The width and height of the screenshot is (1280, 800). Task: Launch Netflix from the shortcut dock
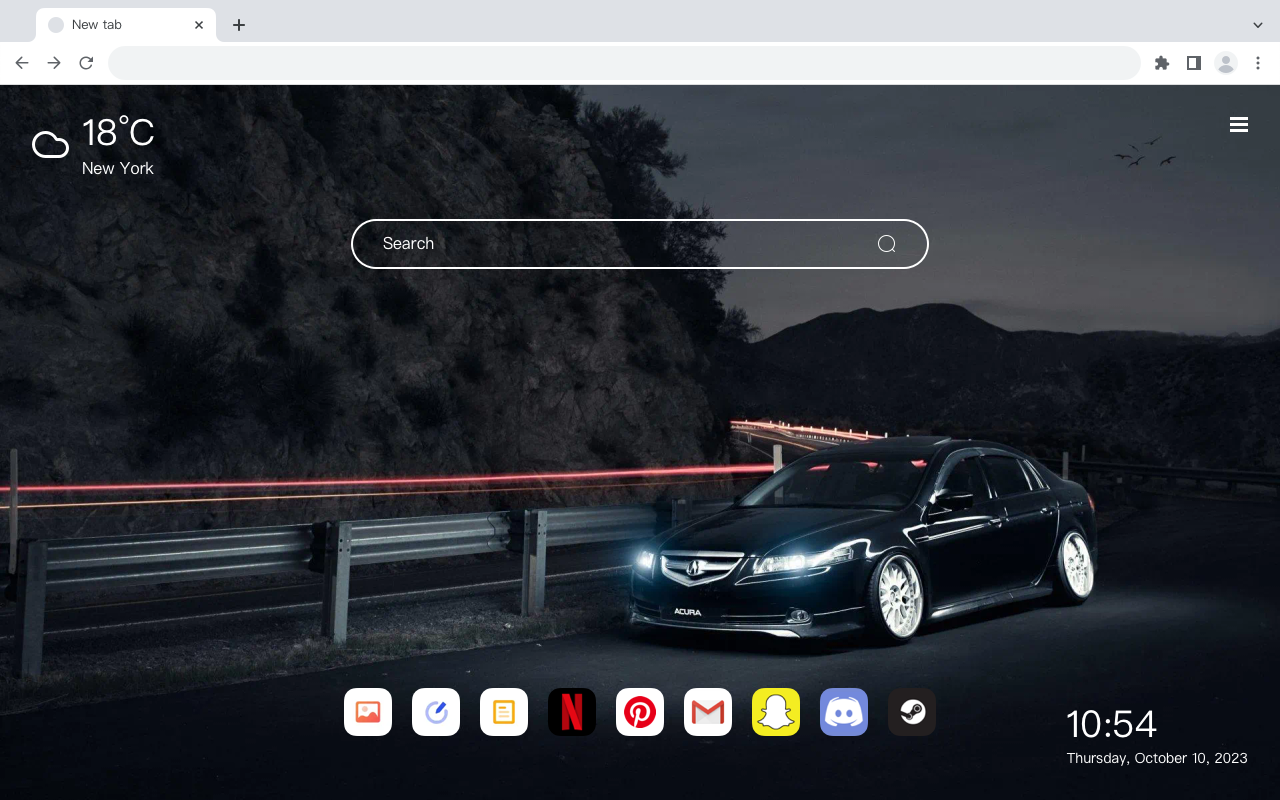(572, 712)
